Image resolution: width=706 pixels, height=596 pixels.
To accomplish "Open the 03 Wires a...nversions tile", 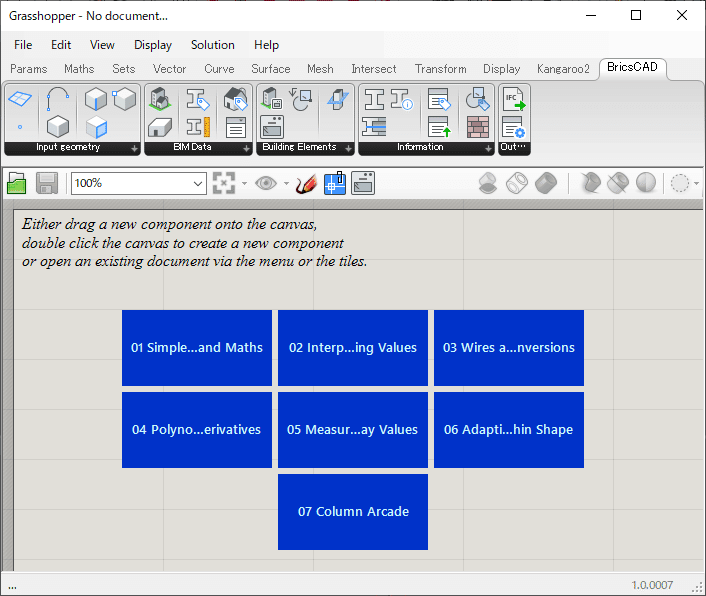I will [x=509, y=348].
